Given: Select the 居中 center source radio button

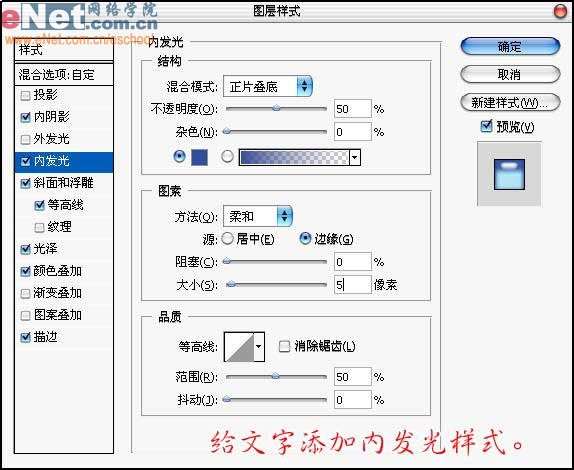Looking at the screenshot, I should (x=227, y=239).
